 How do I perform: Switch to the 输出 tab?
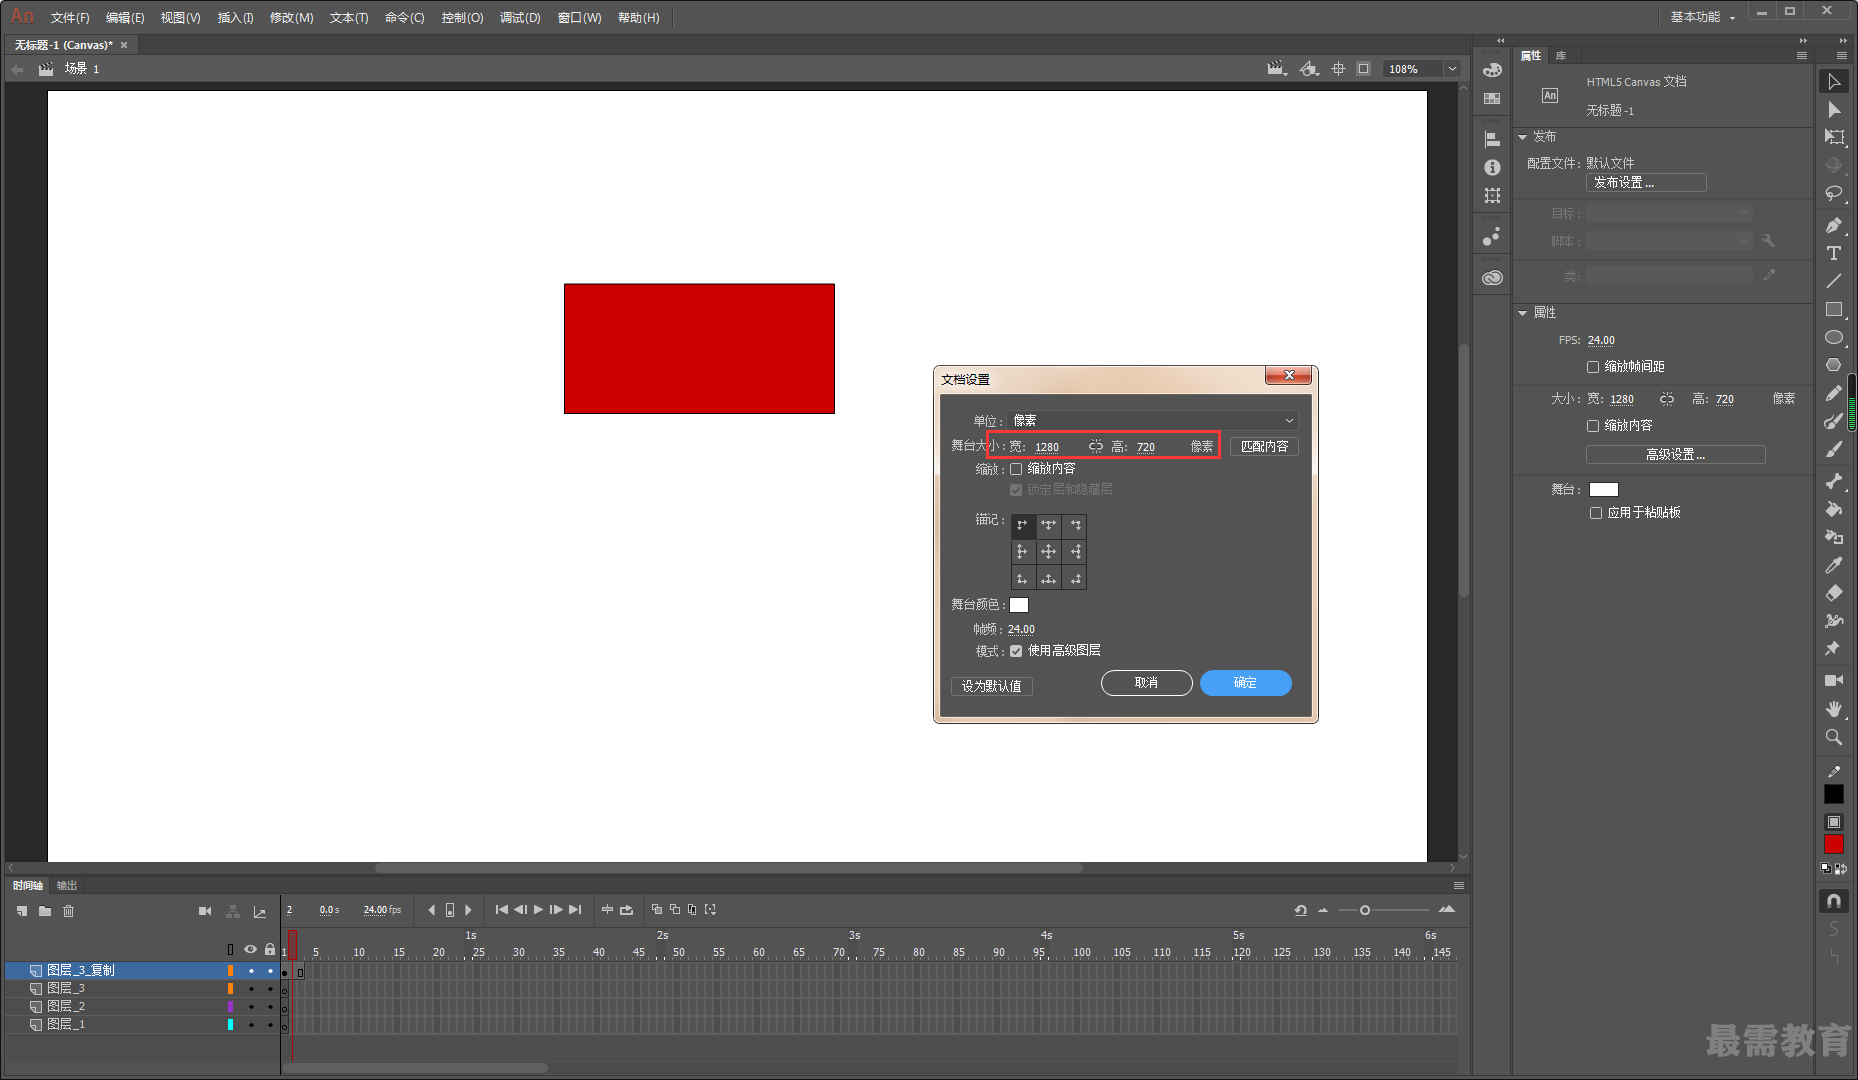tap(67, 886)
